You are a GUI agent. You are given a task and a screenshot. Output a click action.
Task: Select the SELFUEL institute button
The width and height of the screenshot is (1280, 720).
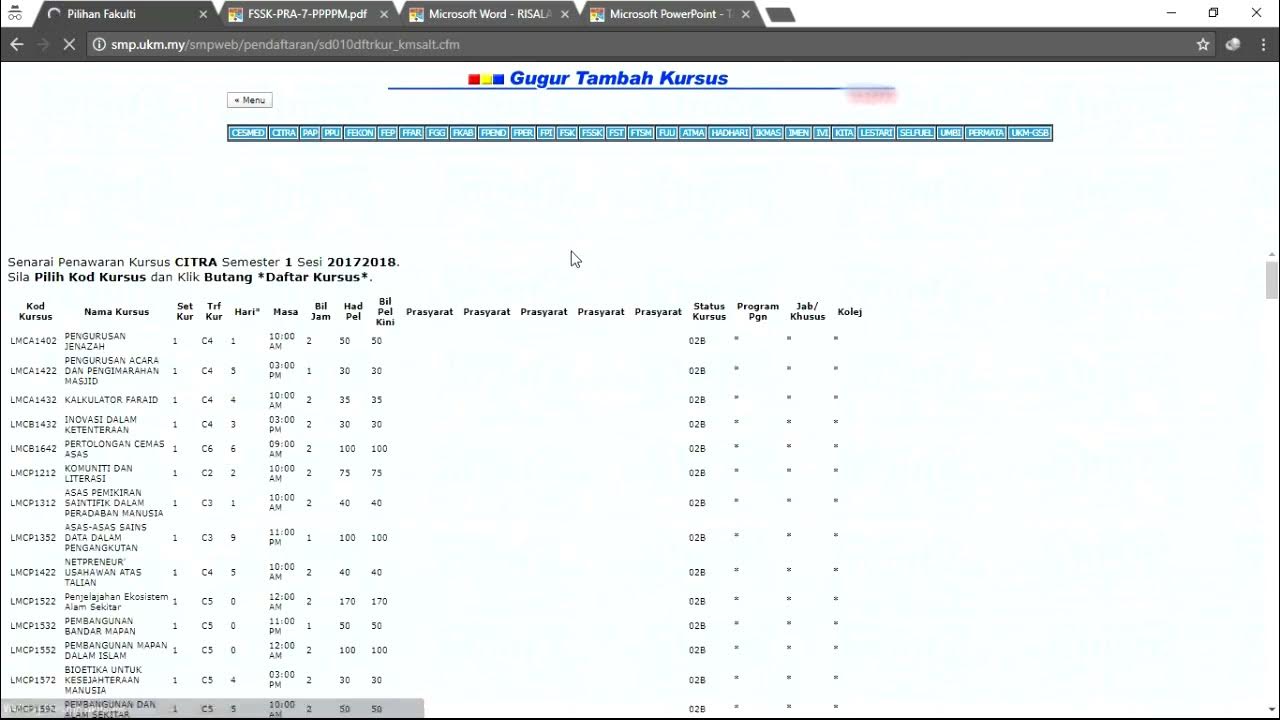pyautogui.click(x=916, y=133)
